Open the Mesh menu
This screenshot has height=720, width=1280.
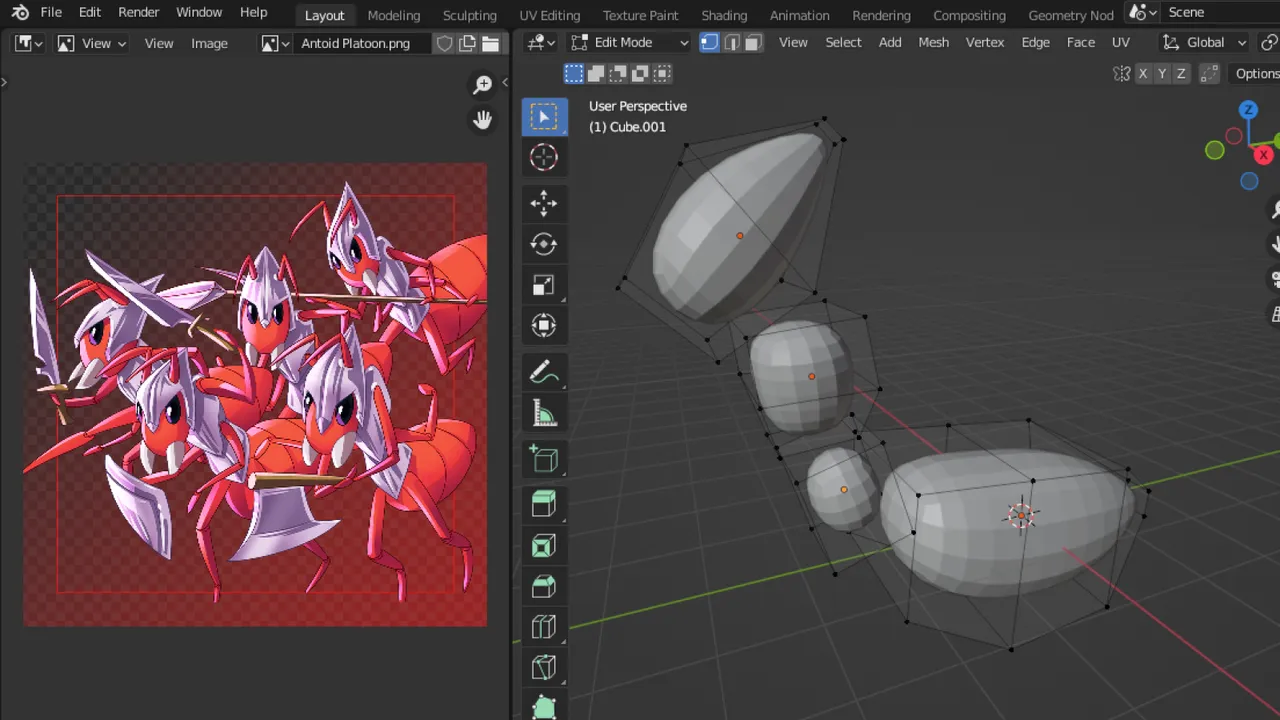coord(933,42)
